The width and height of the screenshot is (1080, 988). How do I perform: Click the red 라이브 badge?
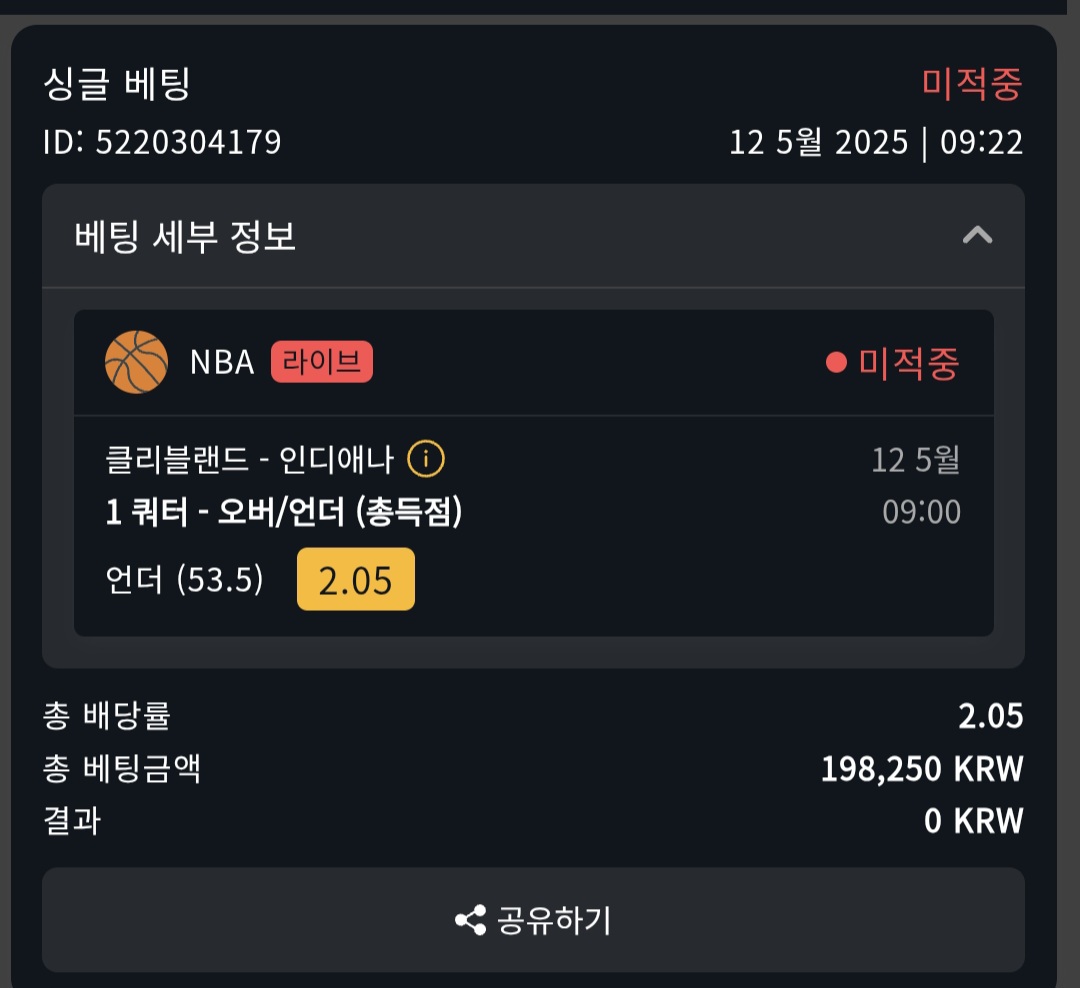(x=321, y=362)
